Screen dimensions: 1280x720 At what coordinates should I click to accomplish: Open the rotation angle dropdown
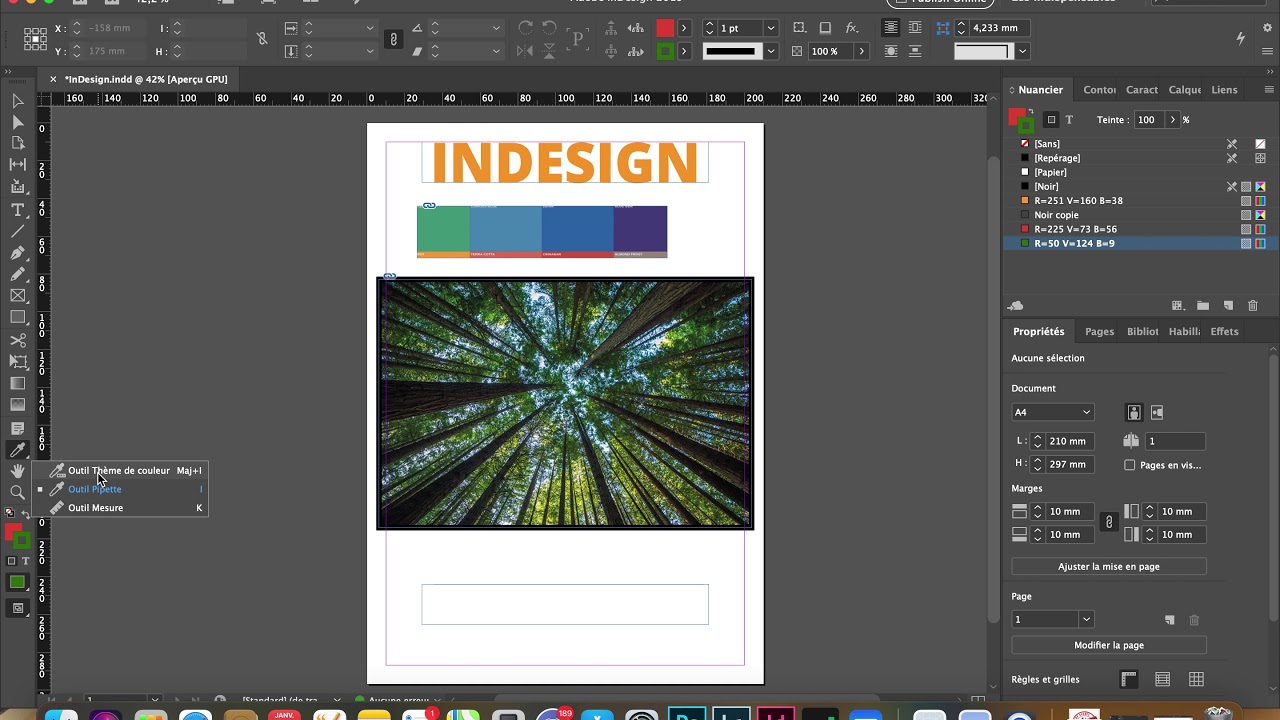click(496, 28)
